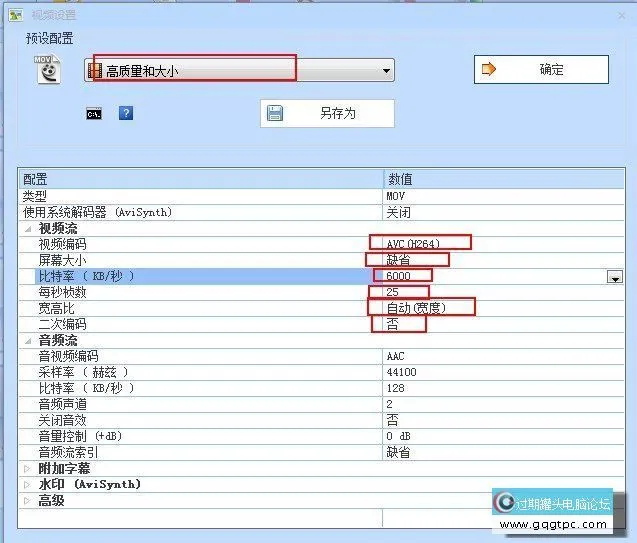Open the blue question mark help icon
The height and width of the screenshot is (543, 637).
click(x=126, y=113)
